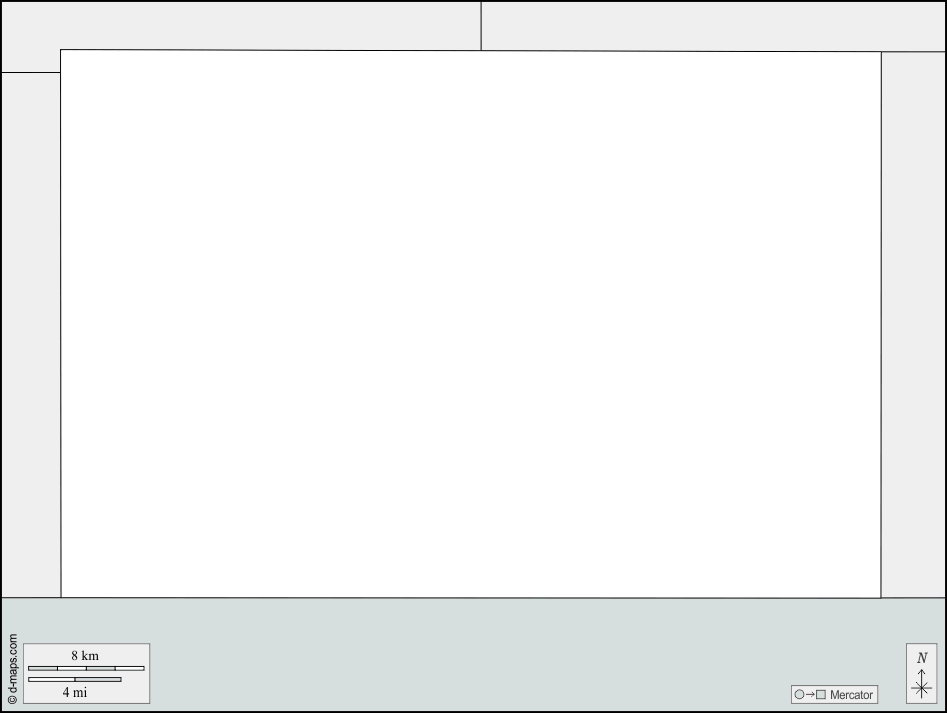Screen dimensions: 947x713
Task: Click the square icon beside Mercator
Action: tap(821, 695)
